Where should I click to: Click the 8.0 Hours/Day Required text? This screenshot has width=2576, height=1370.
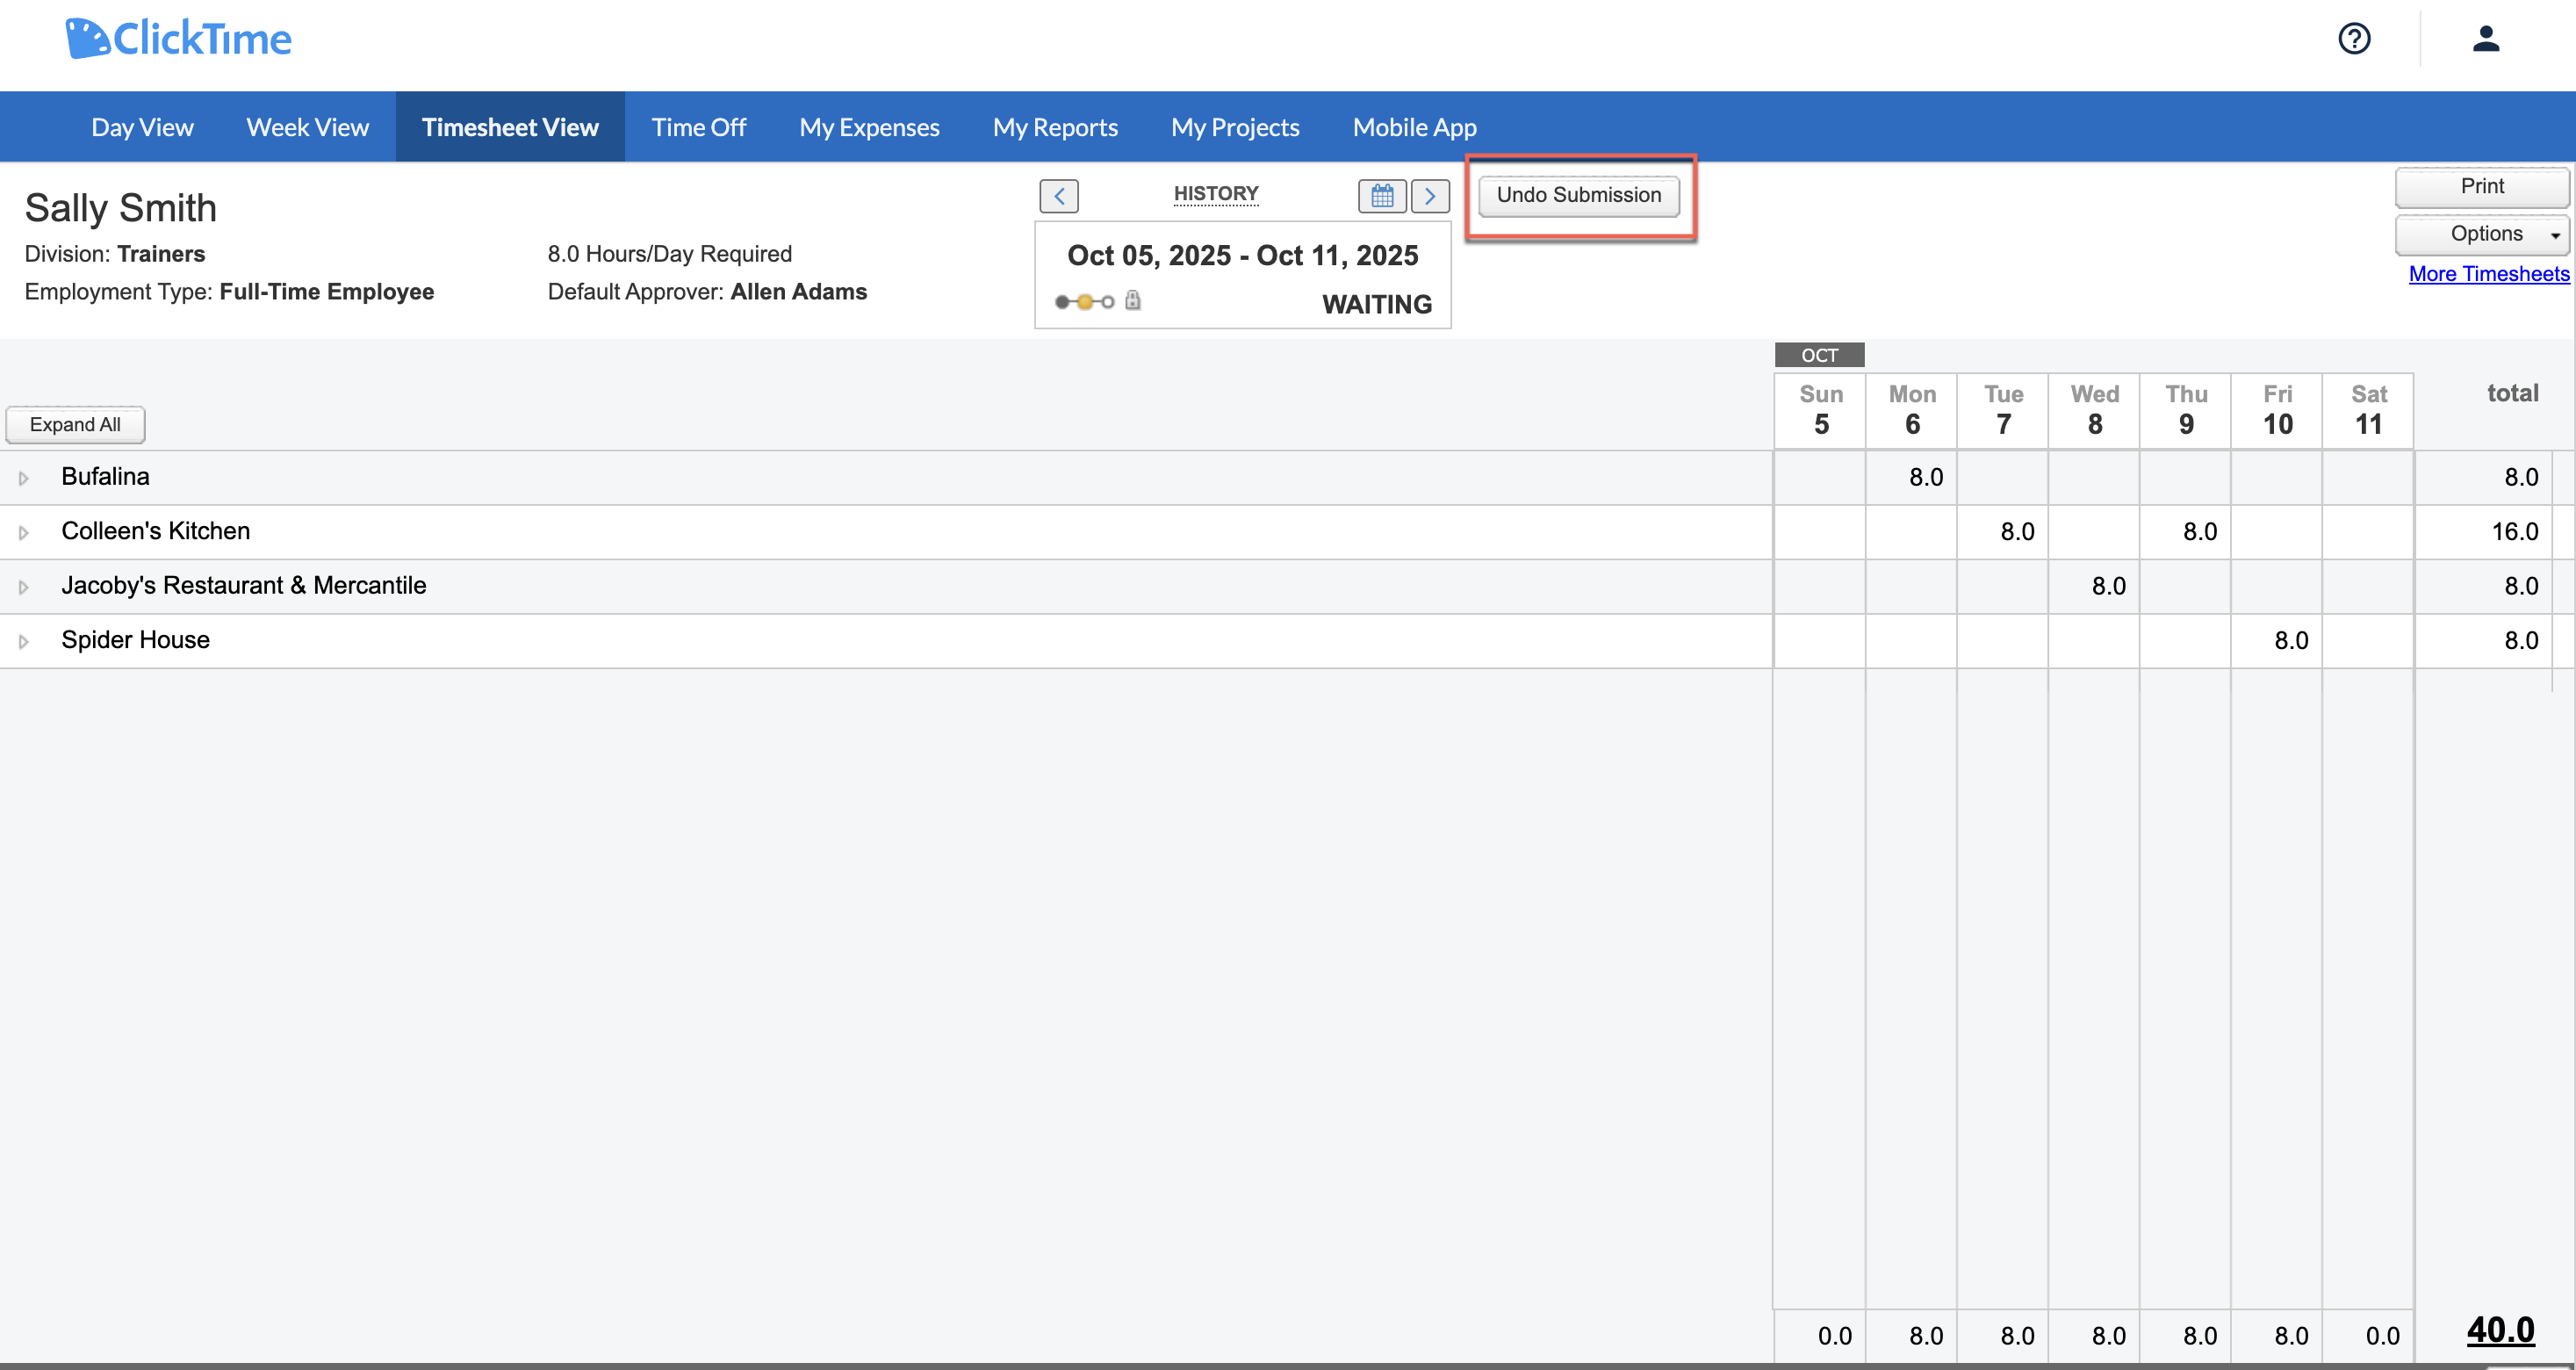click(x=670, y=254)
